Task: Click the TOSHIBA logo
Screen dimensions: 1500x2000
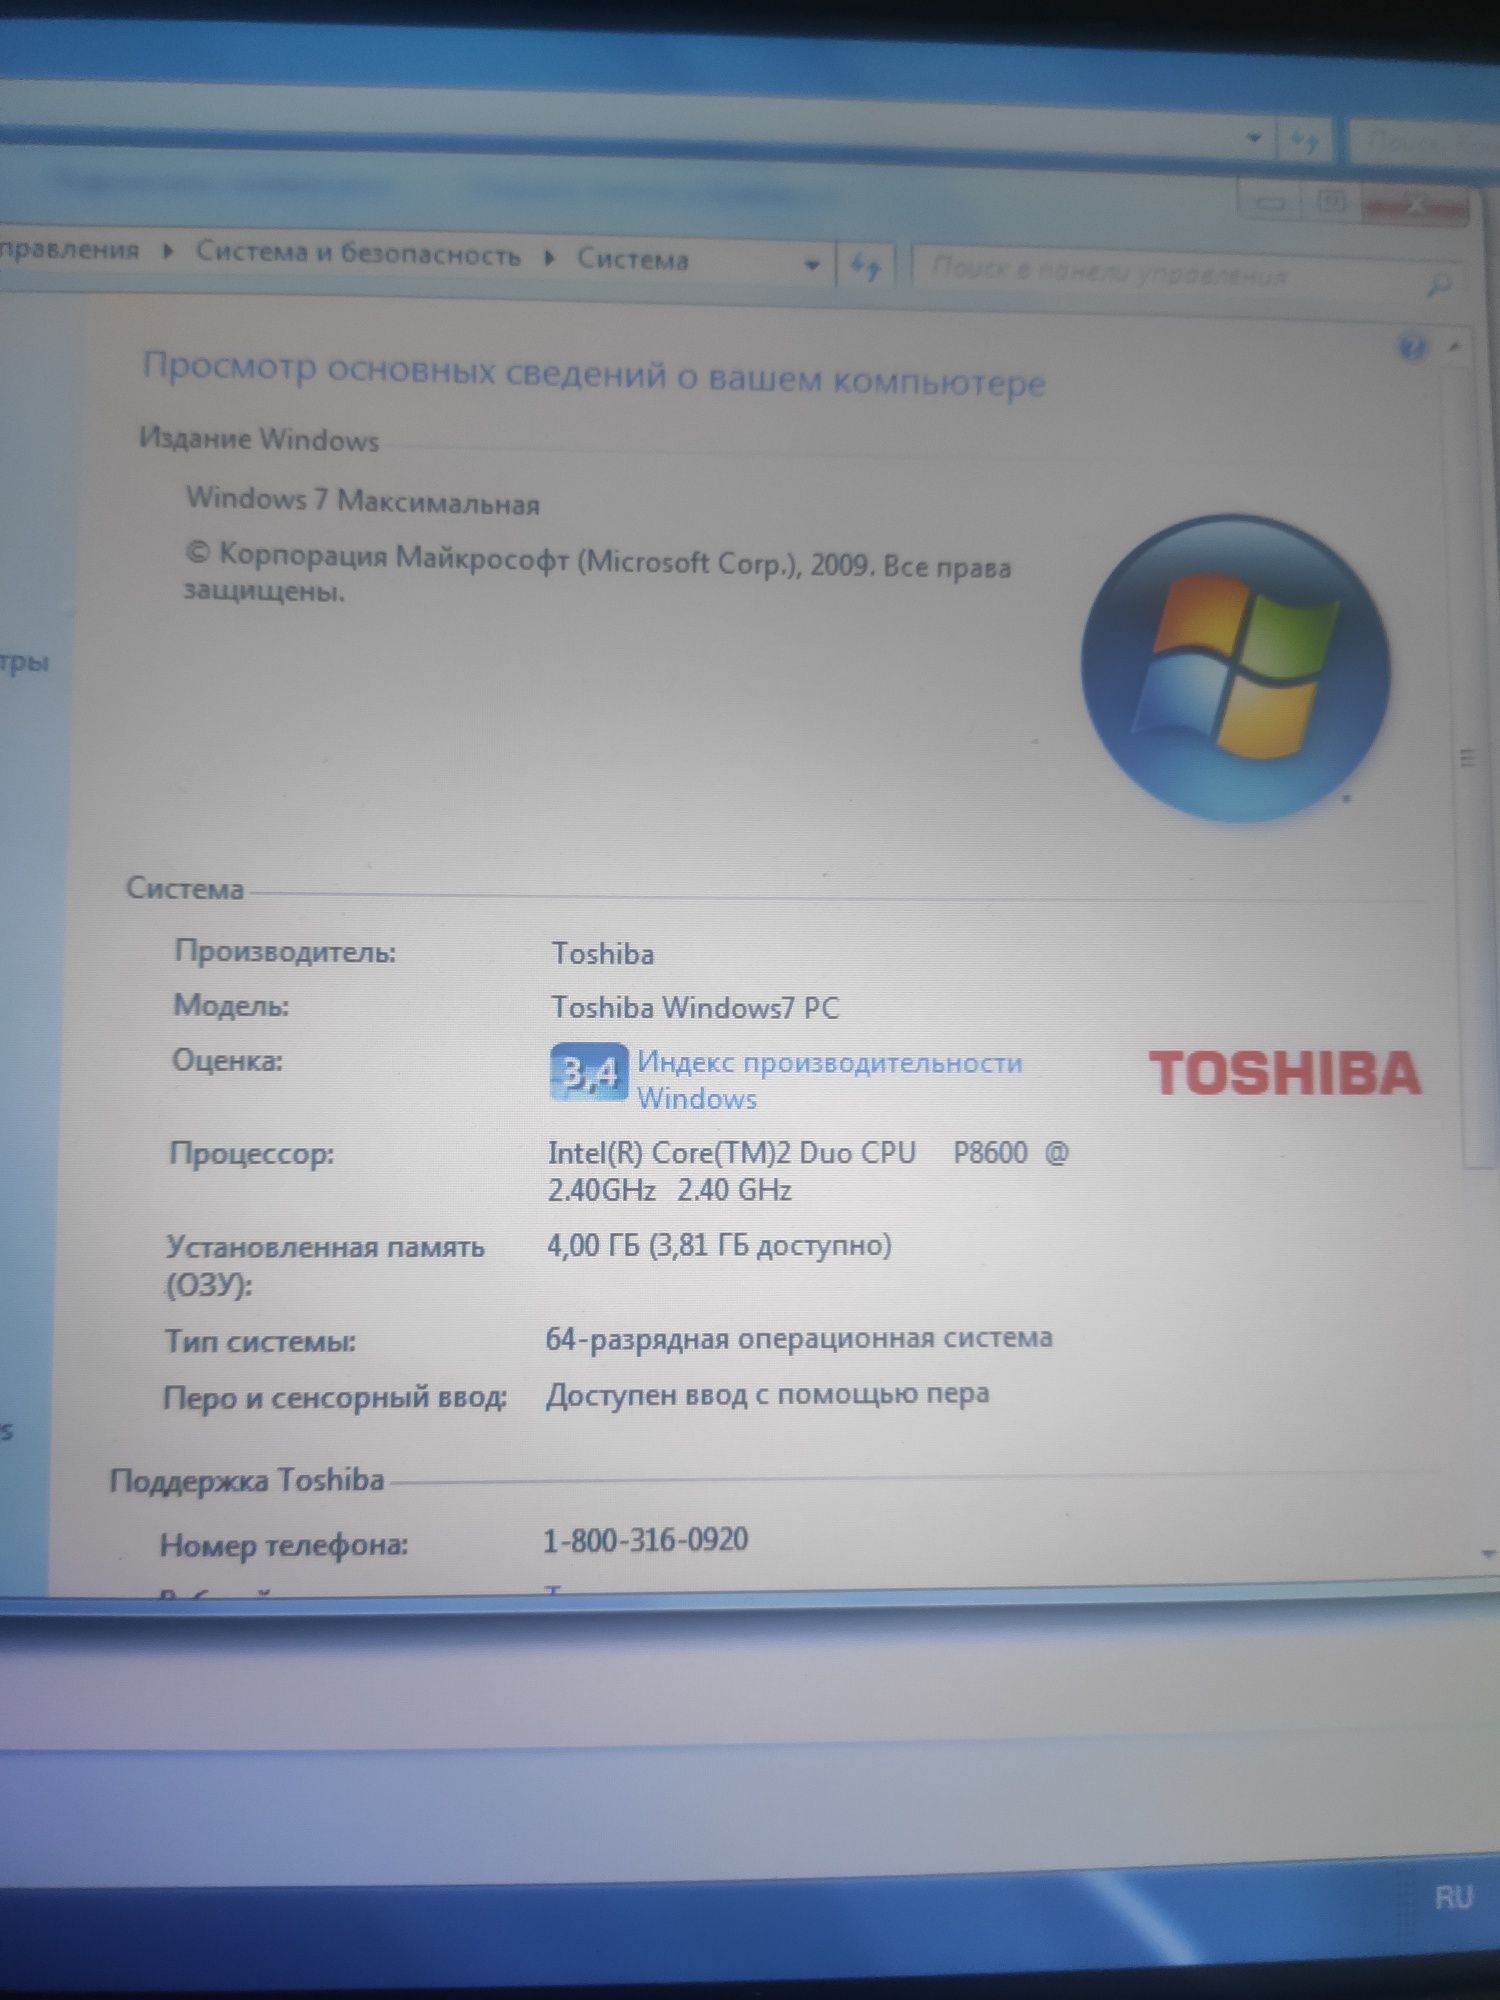Action: pos(1285,1073)
